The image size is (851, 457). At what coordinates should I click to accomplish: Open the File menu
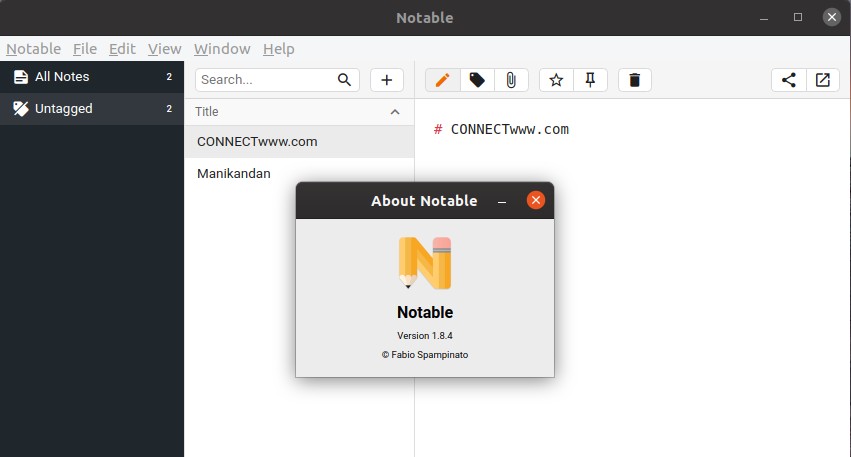coord(85,49)
